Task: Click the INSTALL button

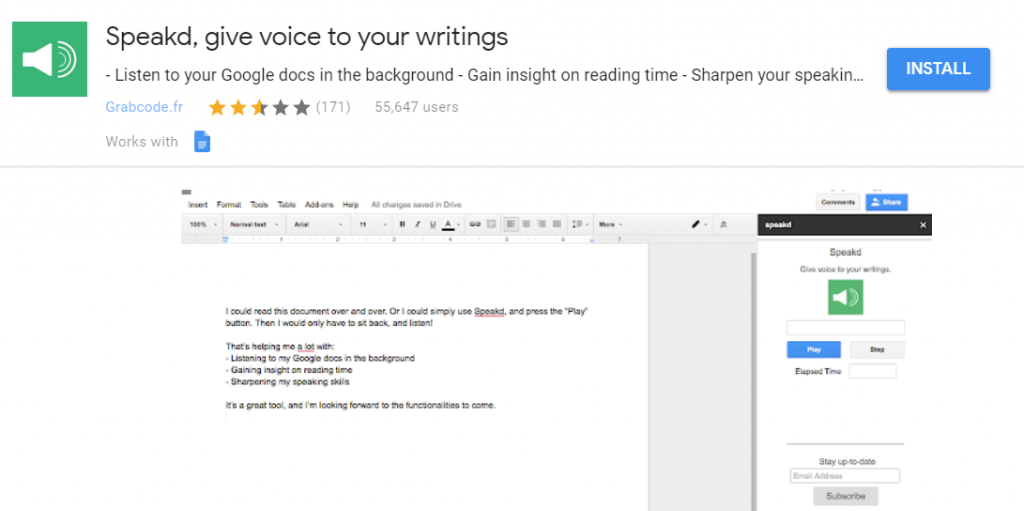Action: 938,69
